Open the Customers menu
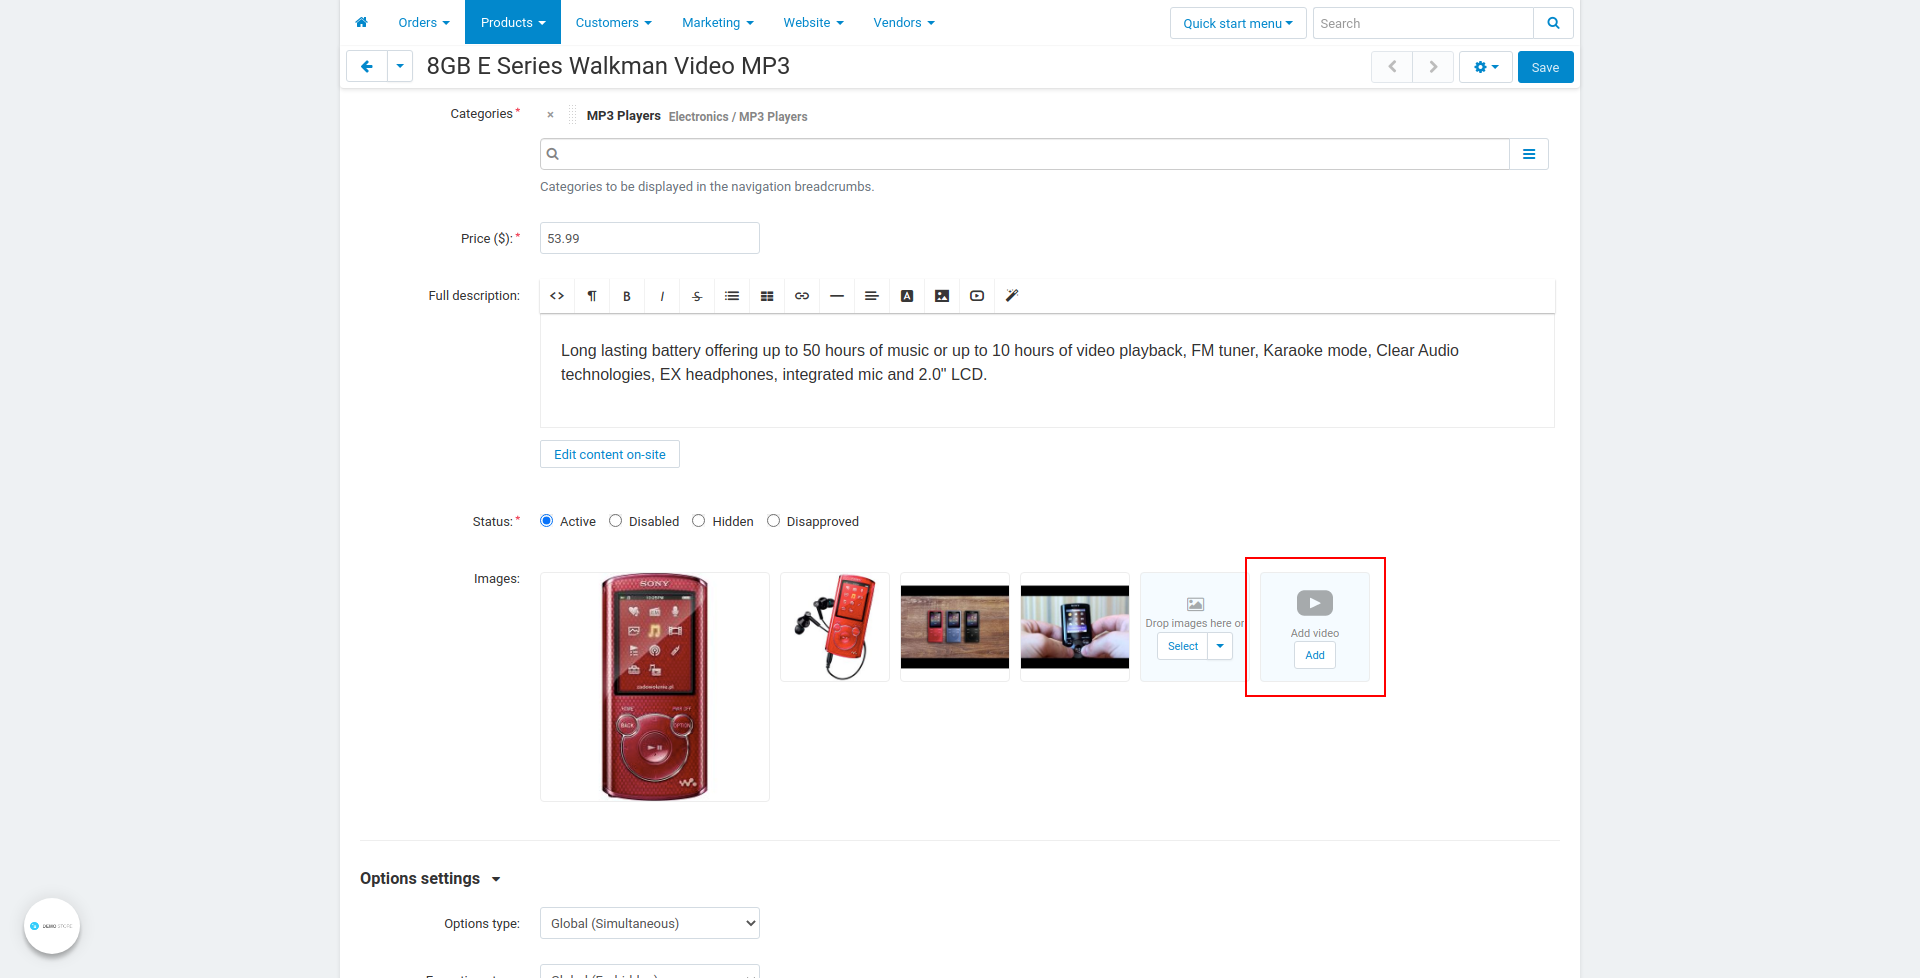This screenshot has width=1920, height=978. coord(614,22)
